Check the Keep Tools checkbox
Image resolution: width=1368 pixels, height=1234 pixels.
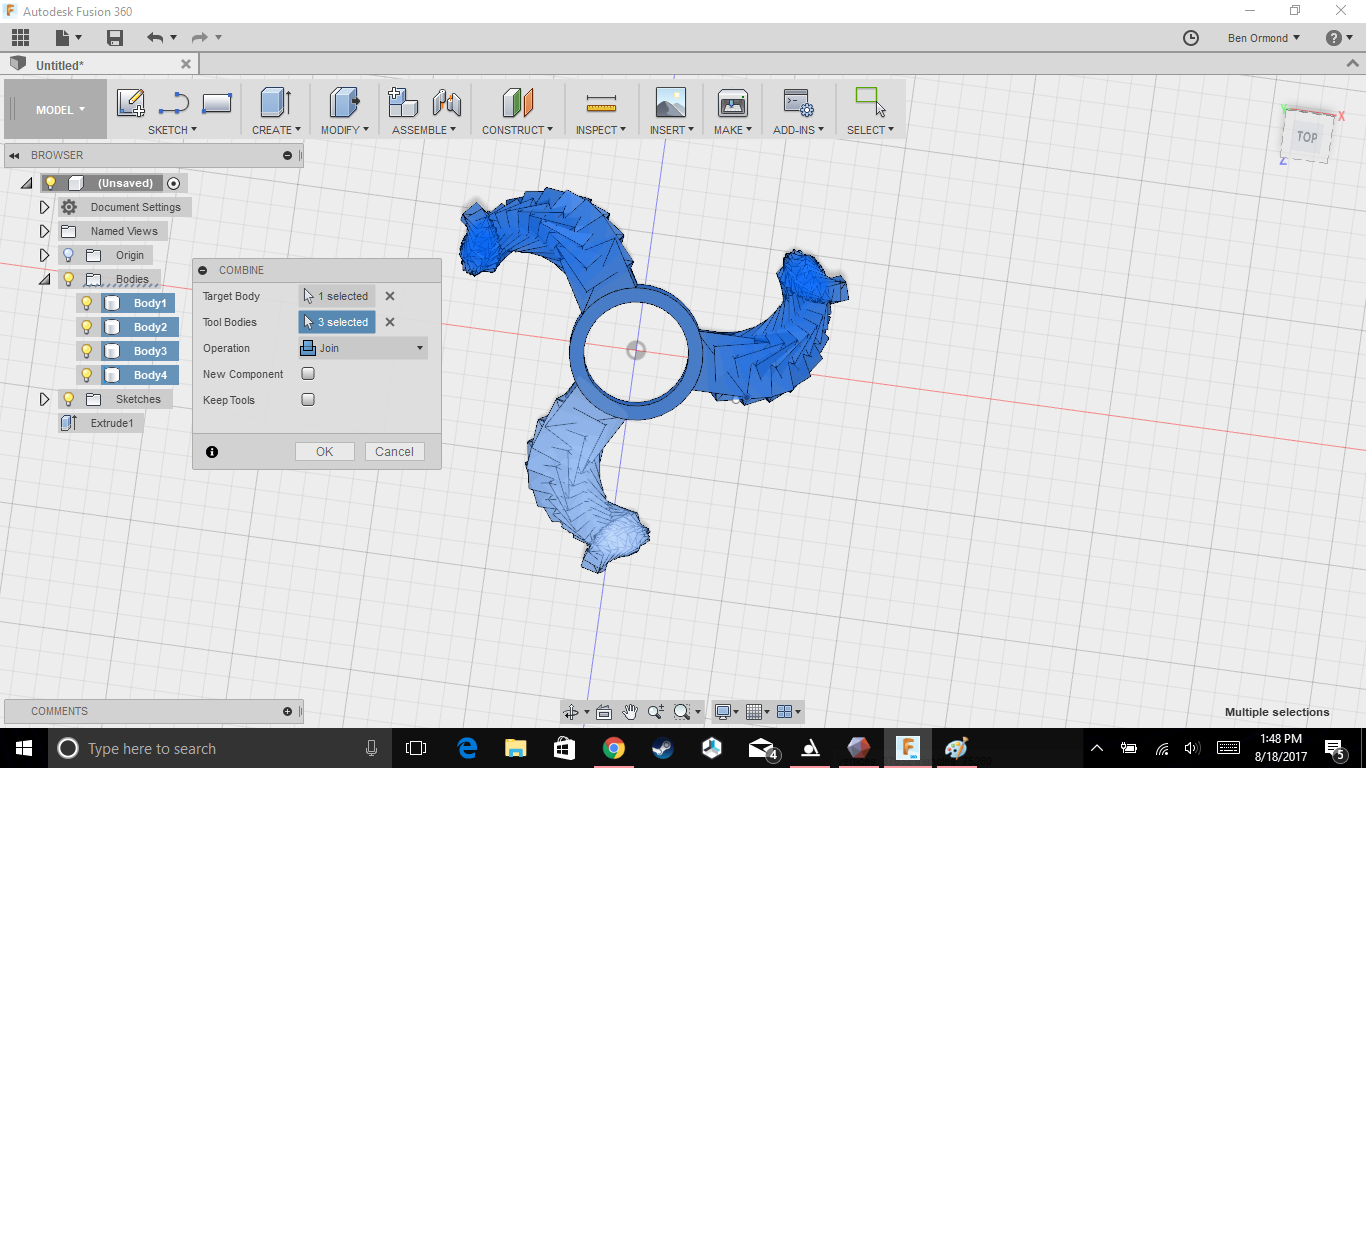tap(308, 400)
